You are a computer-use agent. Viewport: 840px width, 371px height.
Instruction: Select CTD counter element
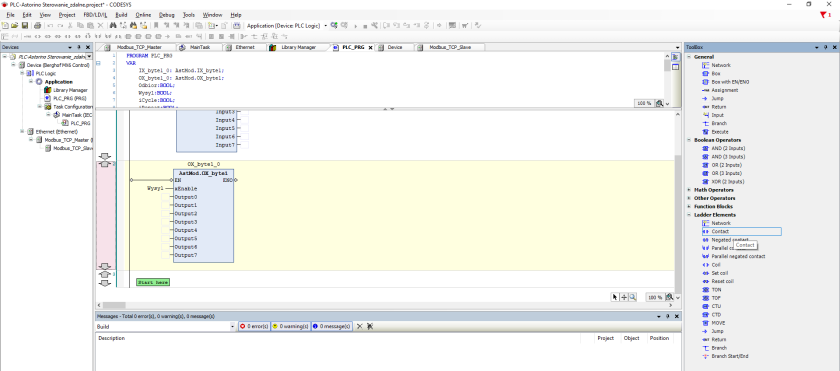tap(716, 315)
